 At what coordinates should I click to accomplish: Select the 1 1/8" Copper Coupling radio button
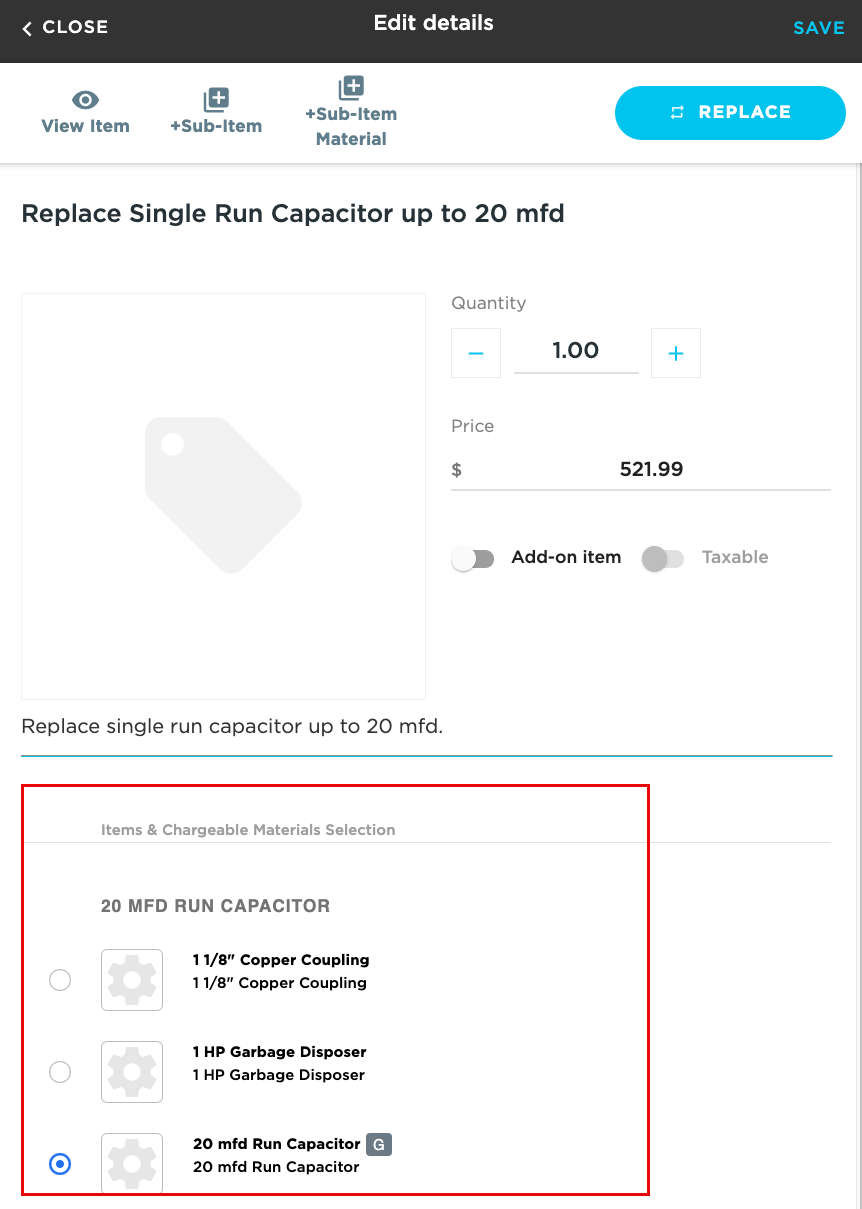coord(60,980)
